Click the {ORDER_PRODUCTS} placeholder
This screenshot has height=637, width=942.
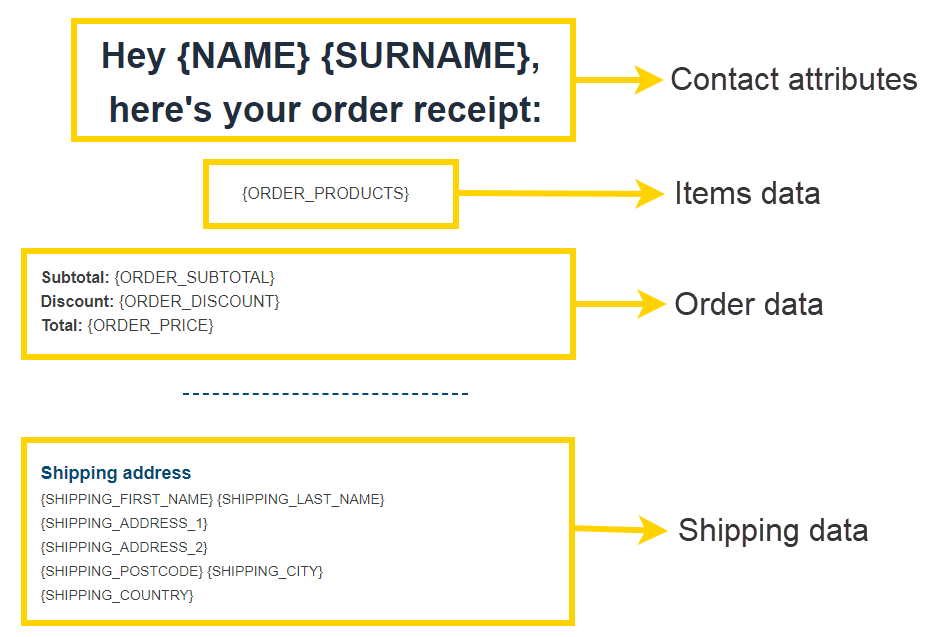[x=325, y=194]
